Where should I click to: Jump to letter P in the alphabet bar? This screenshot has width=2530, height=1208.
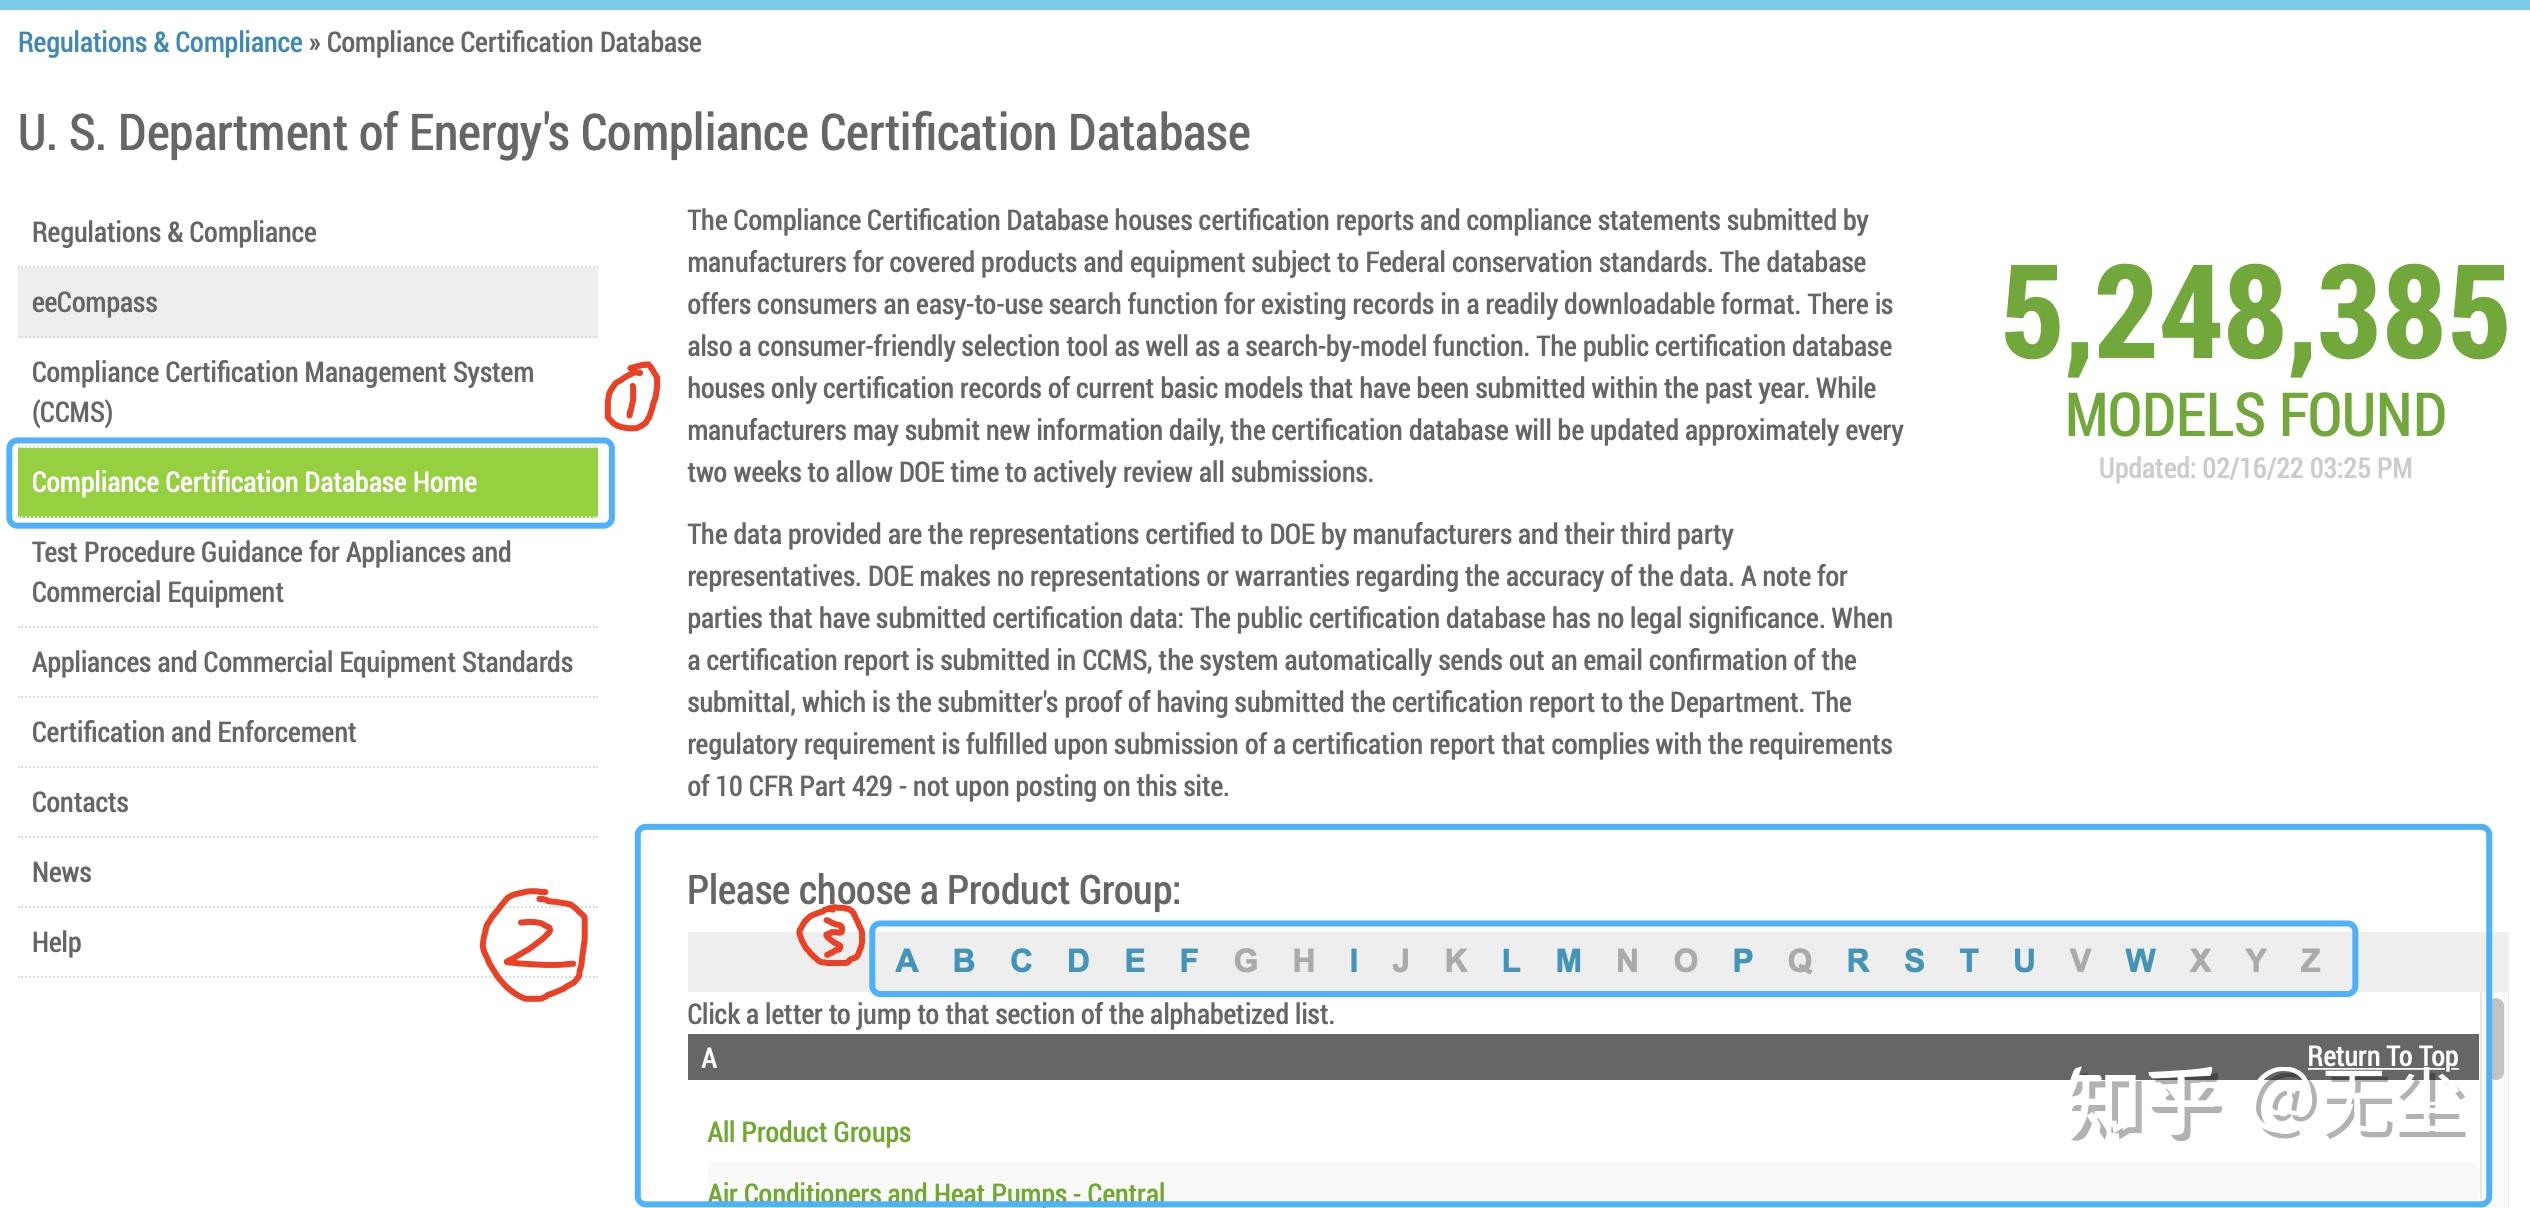tap(1742, 960)
